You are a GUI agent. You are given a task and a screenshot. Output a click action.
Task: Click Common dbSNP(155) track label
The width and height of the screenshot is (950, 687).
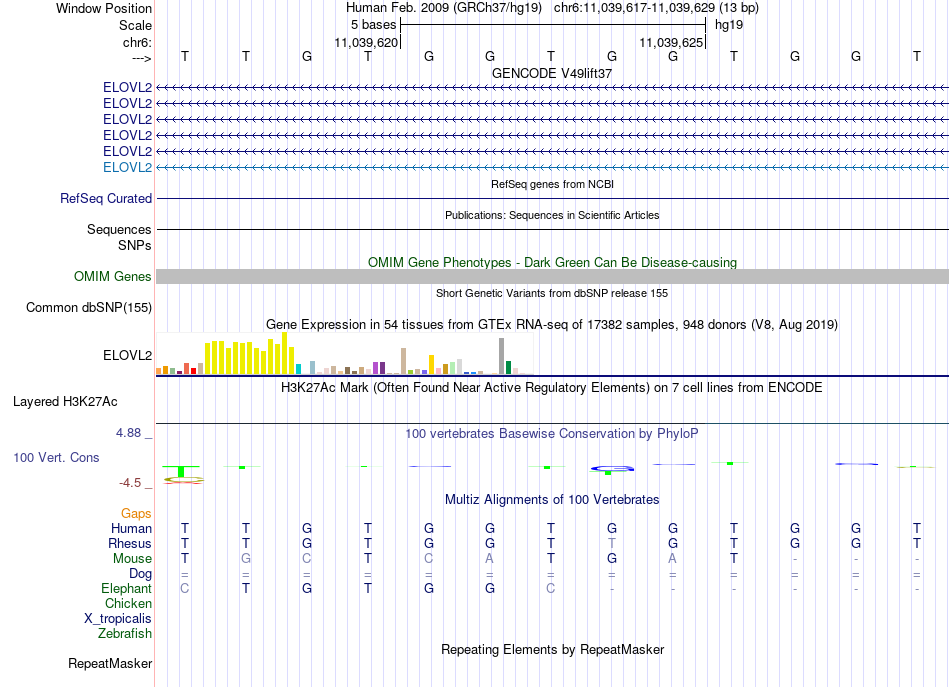click(x=89, y=307)
